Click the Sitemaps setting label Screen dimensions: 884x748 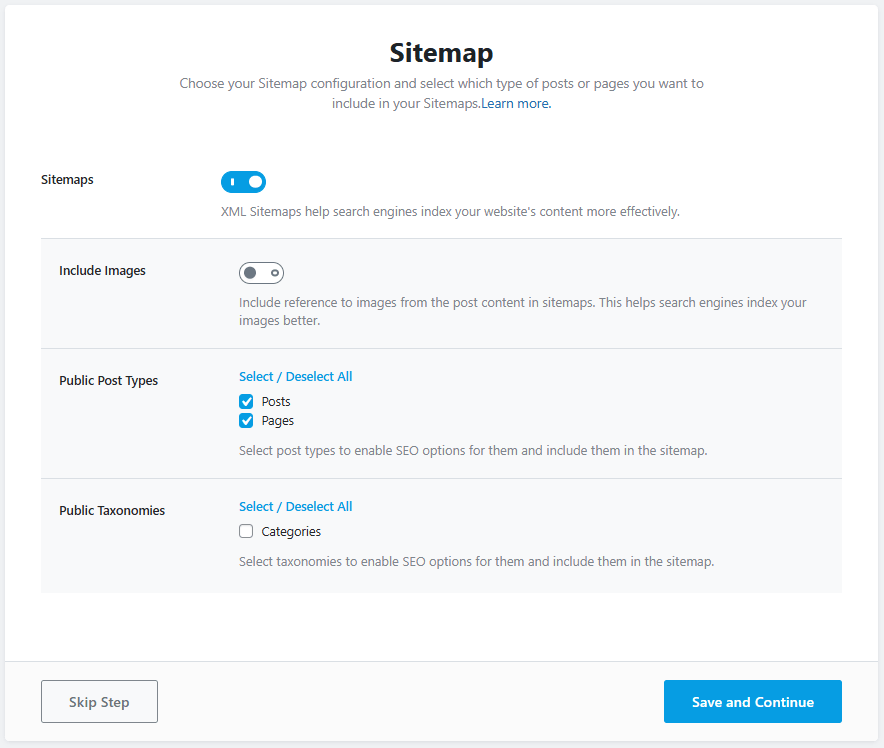tap(67, 180)
